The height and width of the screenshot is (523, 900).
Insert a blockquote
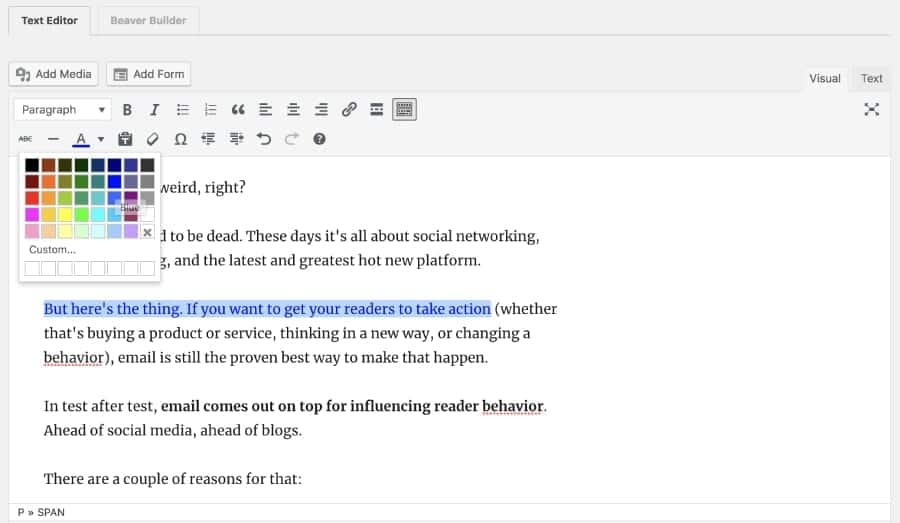click(238, 110)
